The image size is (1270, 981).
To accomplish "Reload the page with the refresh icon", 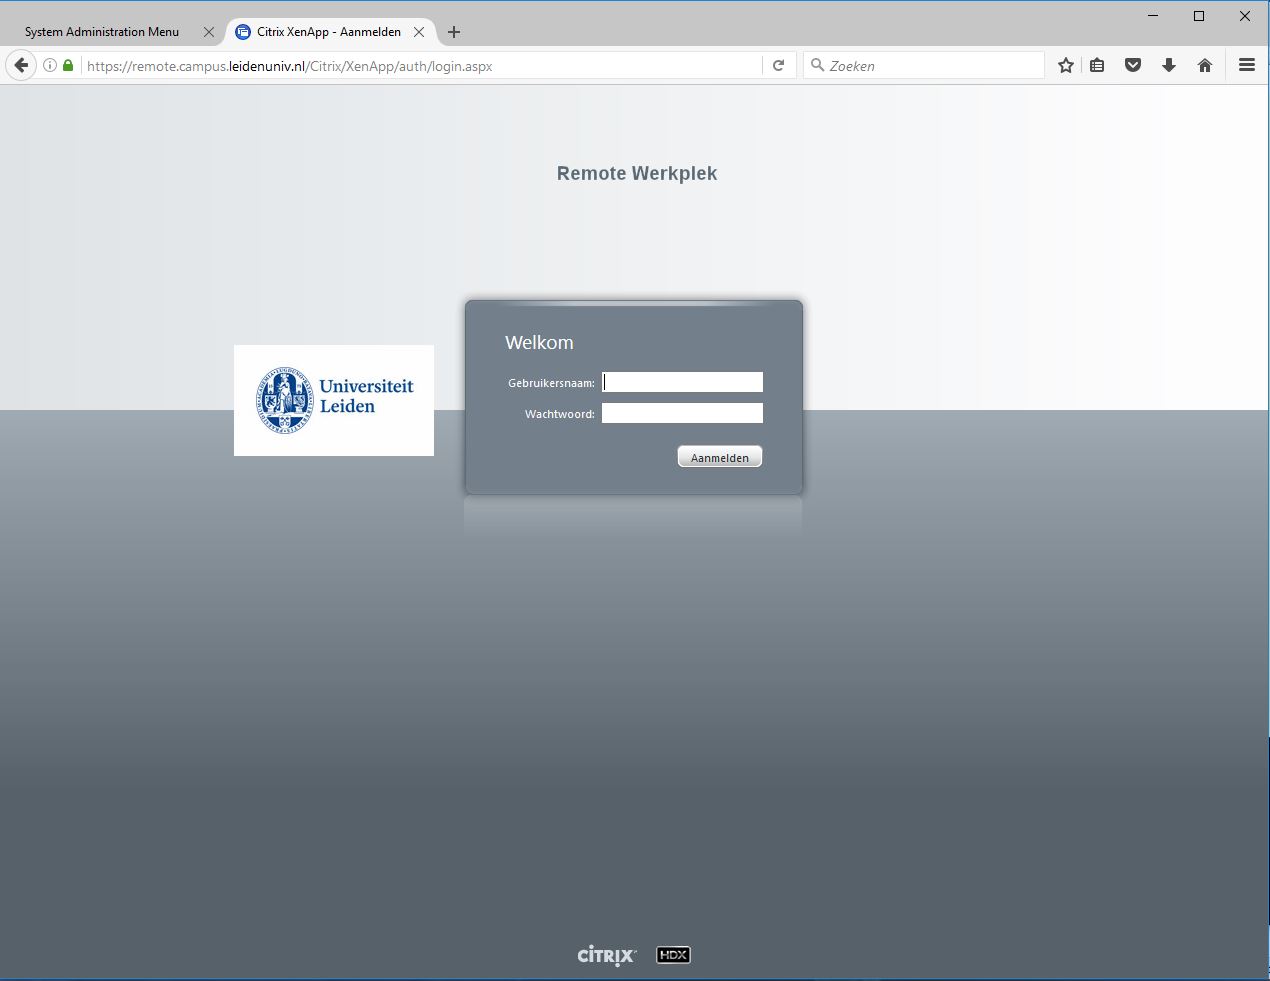I will coord(778,66).
